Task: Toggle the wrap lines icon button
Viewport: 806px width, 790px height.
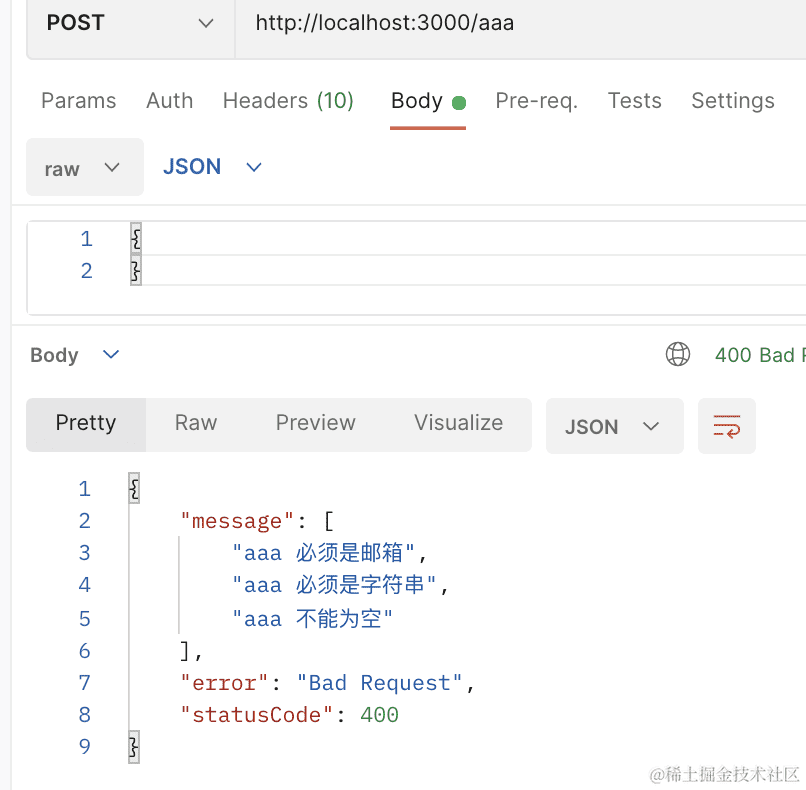Action: click(x=726, y=427)
